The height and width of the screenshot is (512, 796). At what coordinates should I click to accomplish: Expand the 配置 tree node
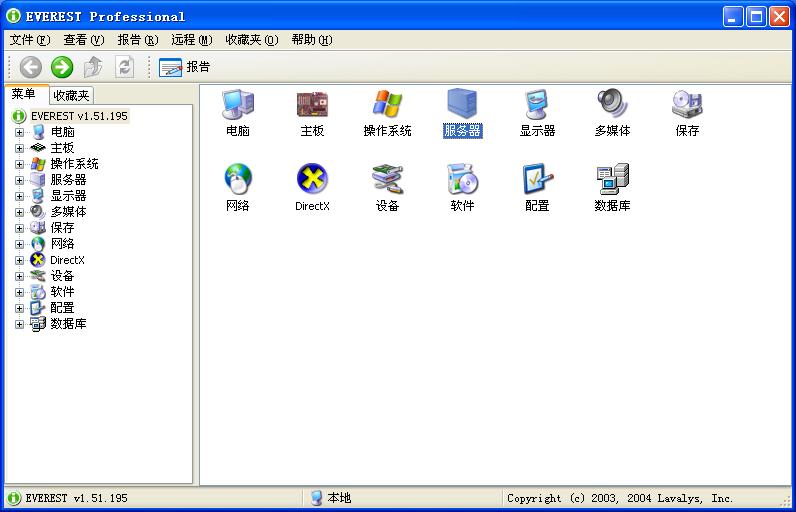point(19,308)
